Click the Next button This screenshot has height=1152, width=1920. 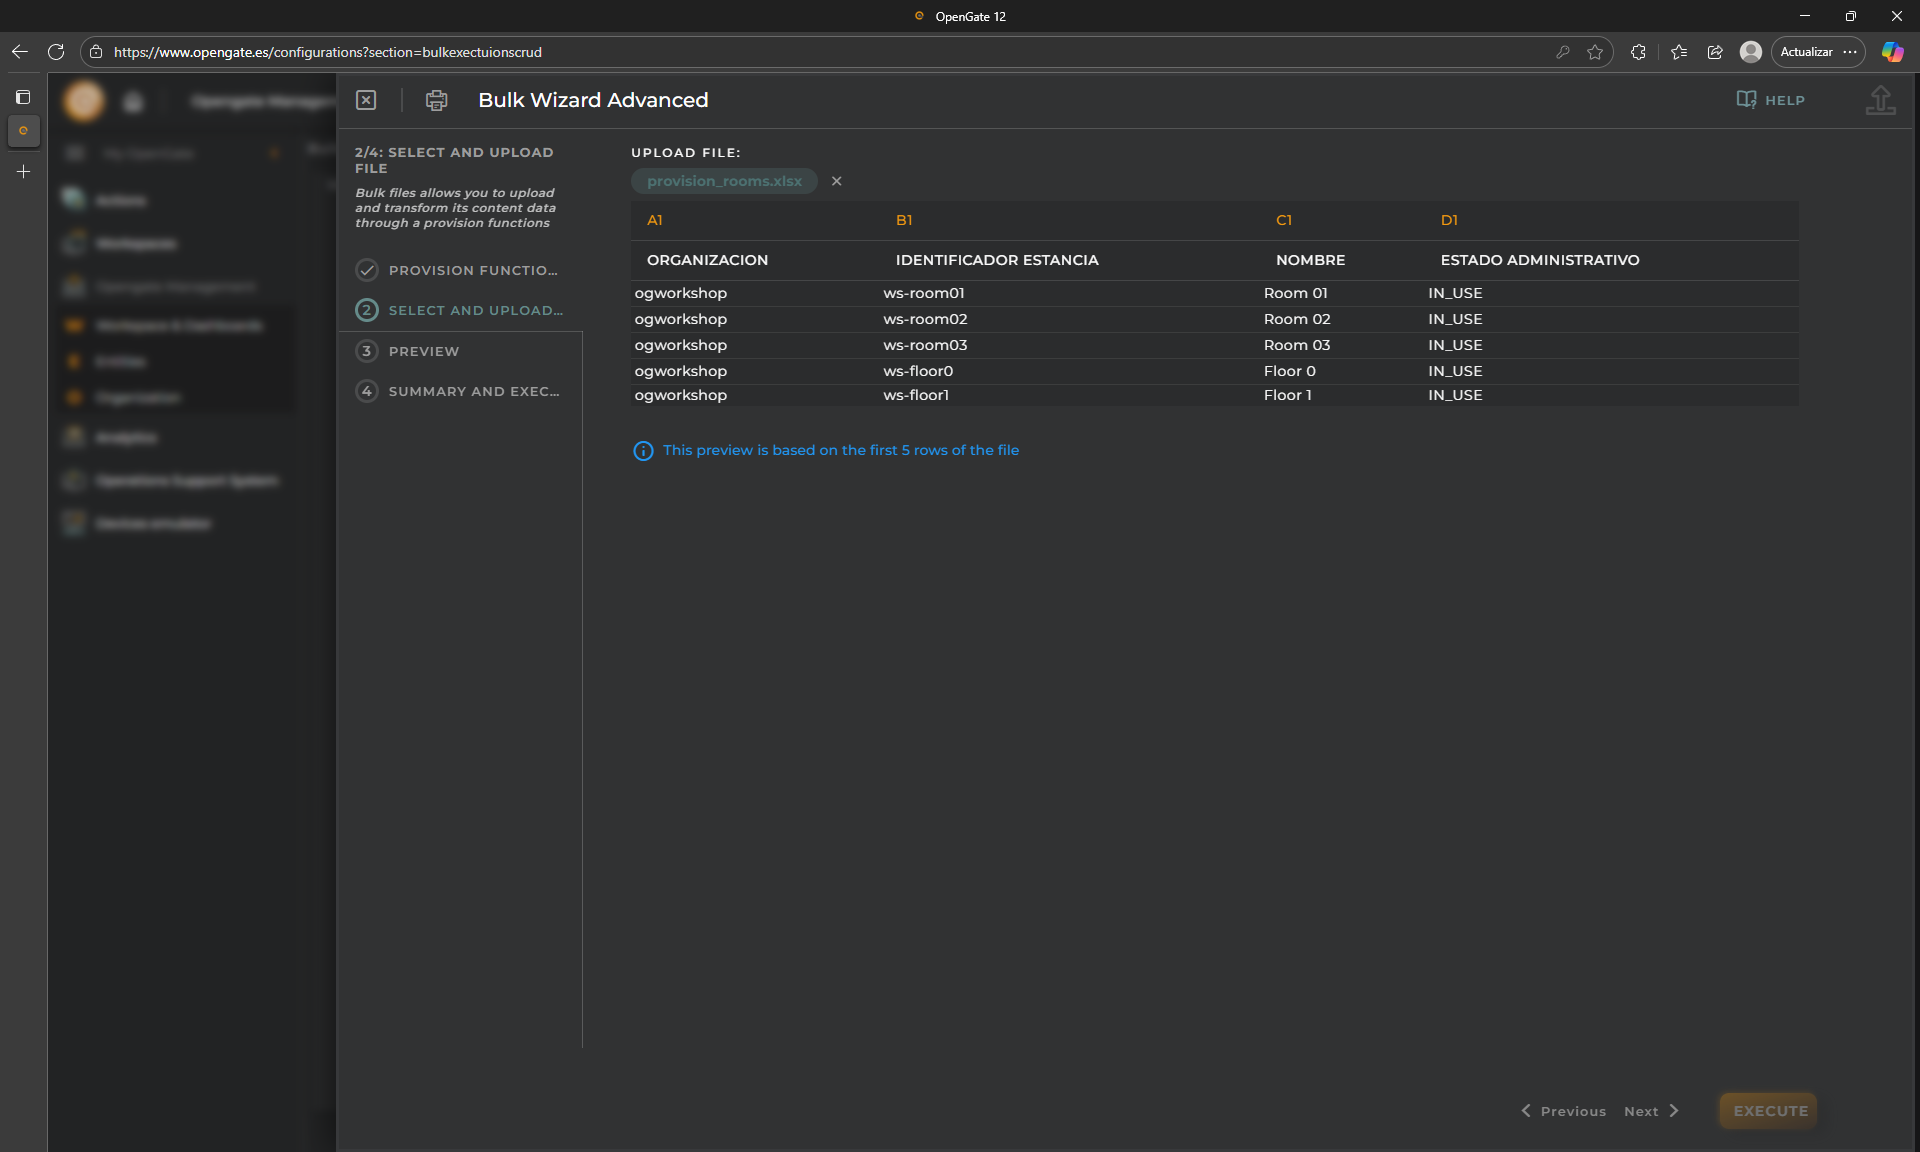1651,1111
